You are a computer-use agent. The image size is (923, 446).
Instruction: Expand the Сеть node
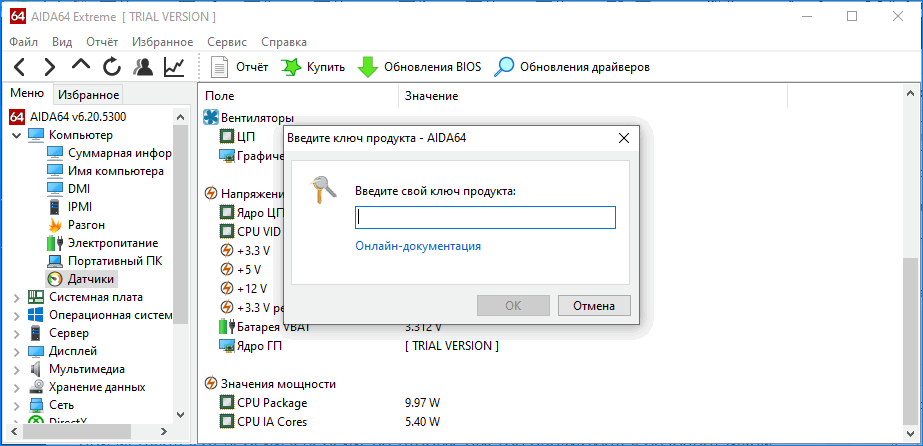pyautogui.click(x=16, y=405)
